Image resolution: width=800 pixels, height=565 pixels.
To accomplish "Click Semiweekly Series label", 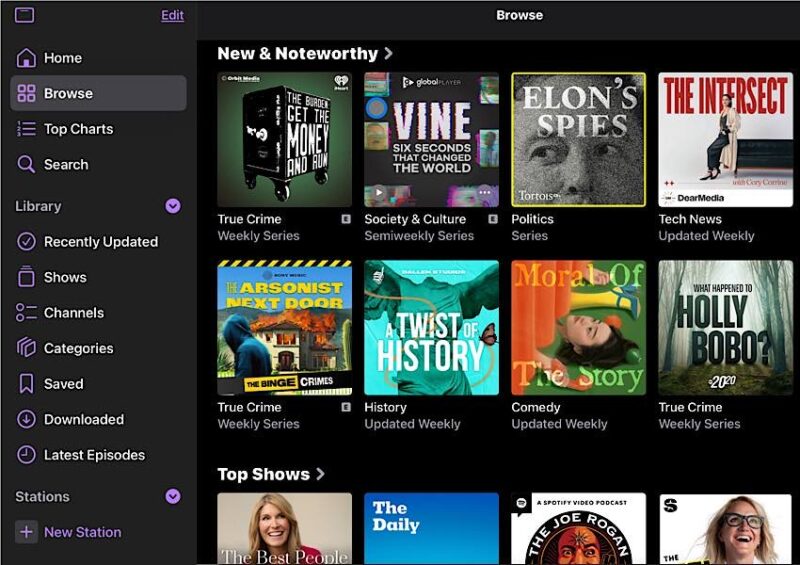I will [419, 236].
